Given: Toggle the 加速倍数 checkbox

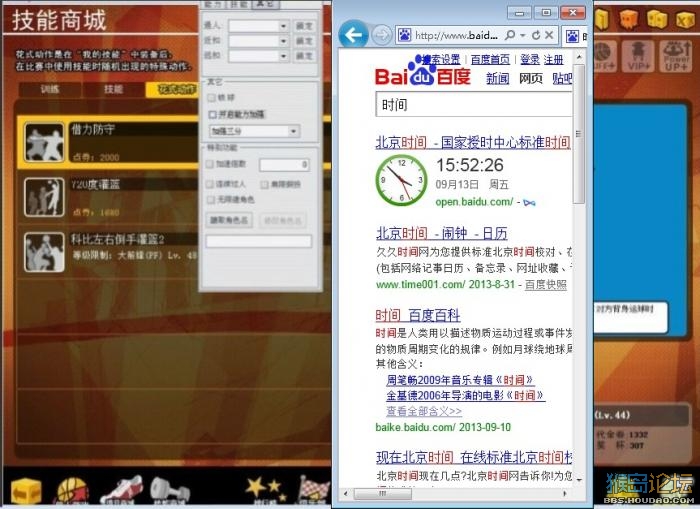Looking at the screenshot, I should [x=209, y=164].
